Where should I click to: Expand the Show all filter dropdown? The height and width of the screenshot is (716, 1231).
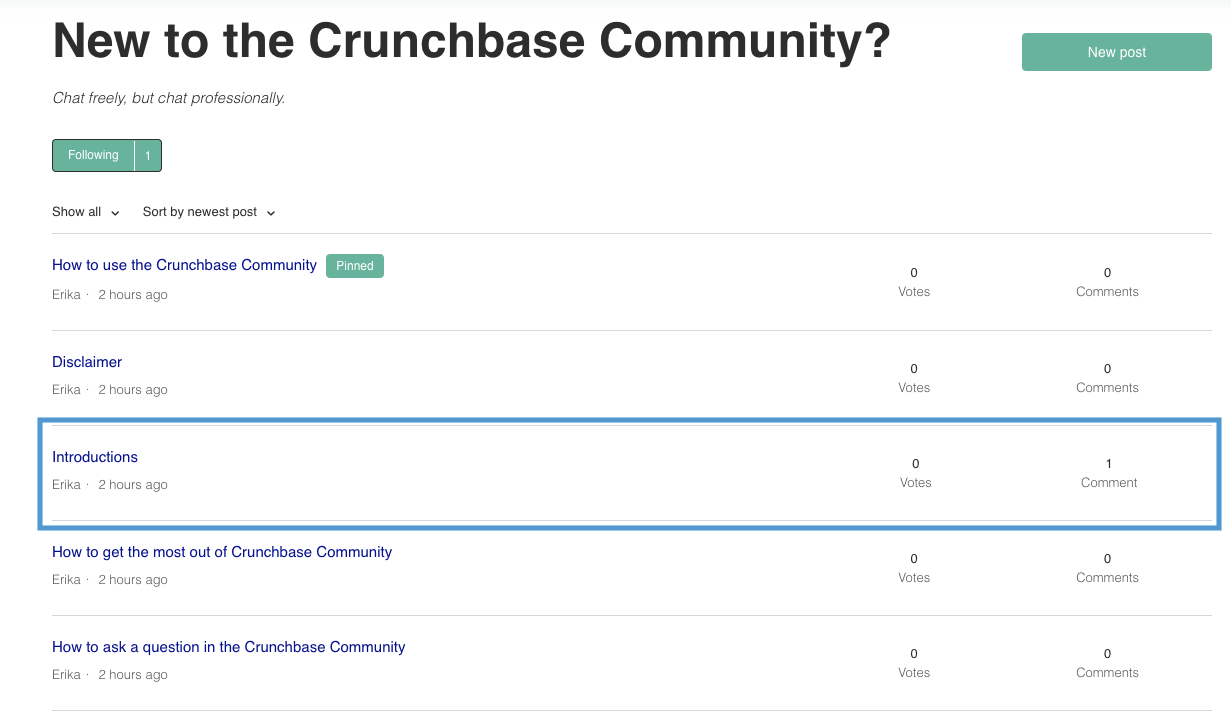86,212
